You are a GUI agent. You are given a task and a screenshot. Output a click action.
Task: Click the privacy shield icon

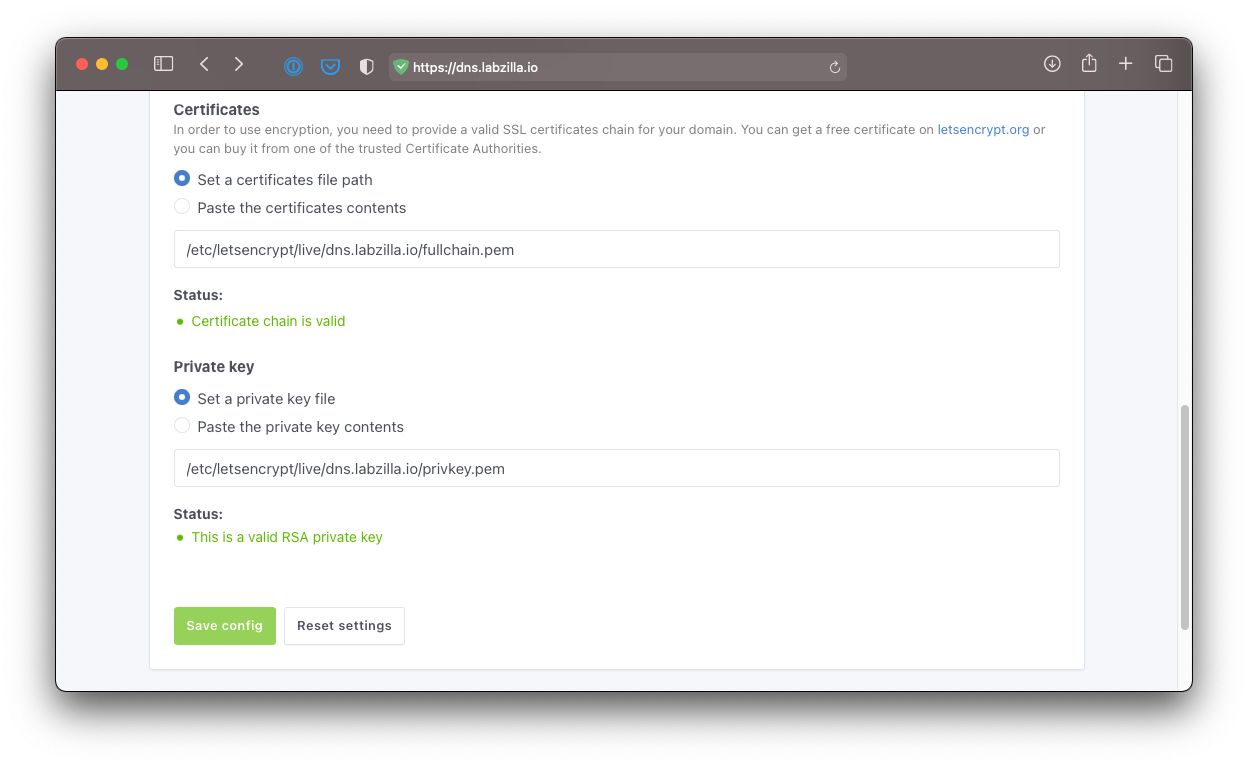pos(367,67)
